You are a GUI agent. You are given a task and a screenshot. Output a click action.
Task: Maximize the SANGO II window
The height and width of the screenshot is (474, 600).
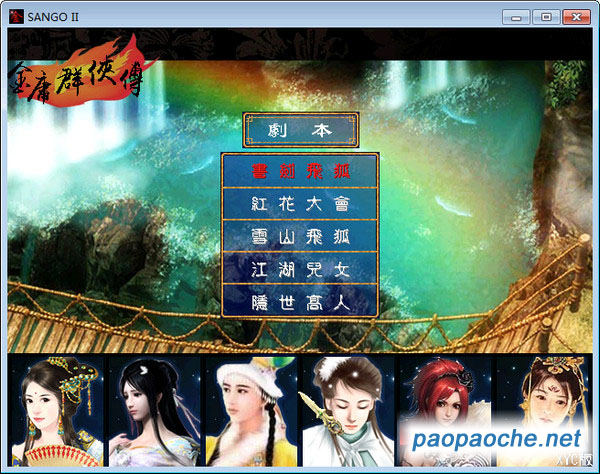(x=546, y=17)
